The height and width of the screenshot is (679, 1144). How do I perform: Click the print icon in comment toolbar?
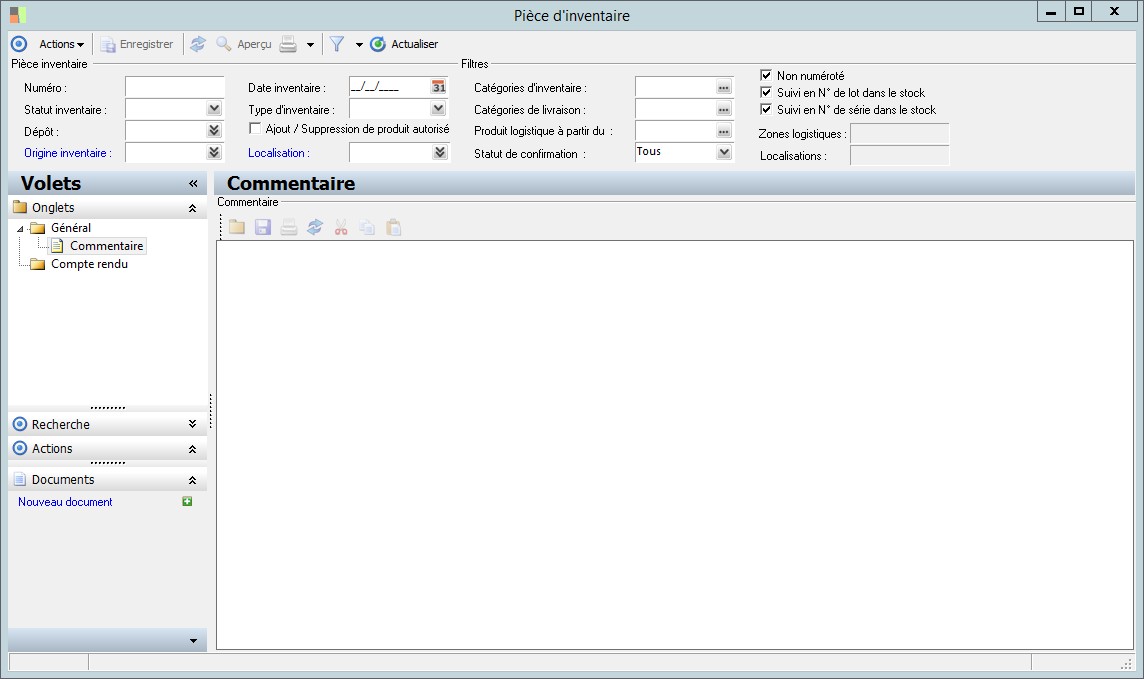[x=289, y=228]
